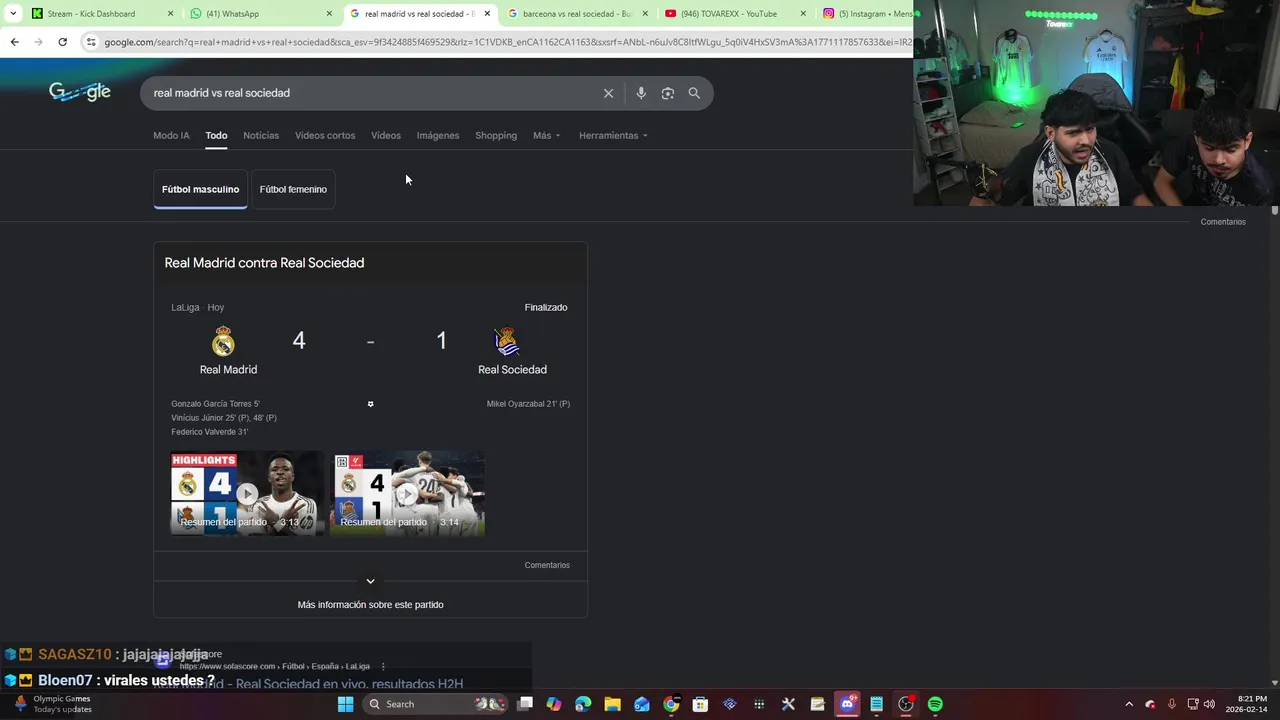Screen dimensions: 1280x720
Task: Show hidden system tray icons
Action: click(1129, 704)
